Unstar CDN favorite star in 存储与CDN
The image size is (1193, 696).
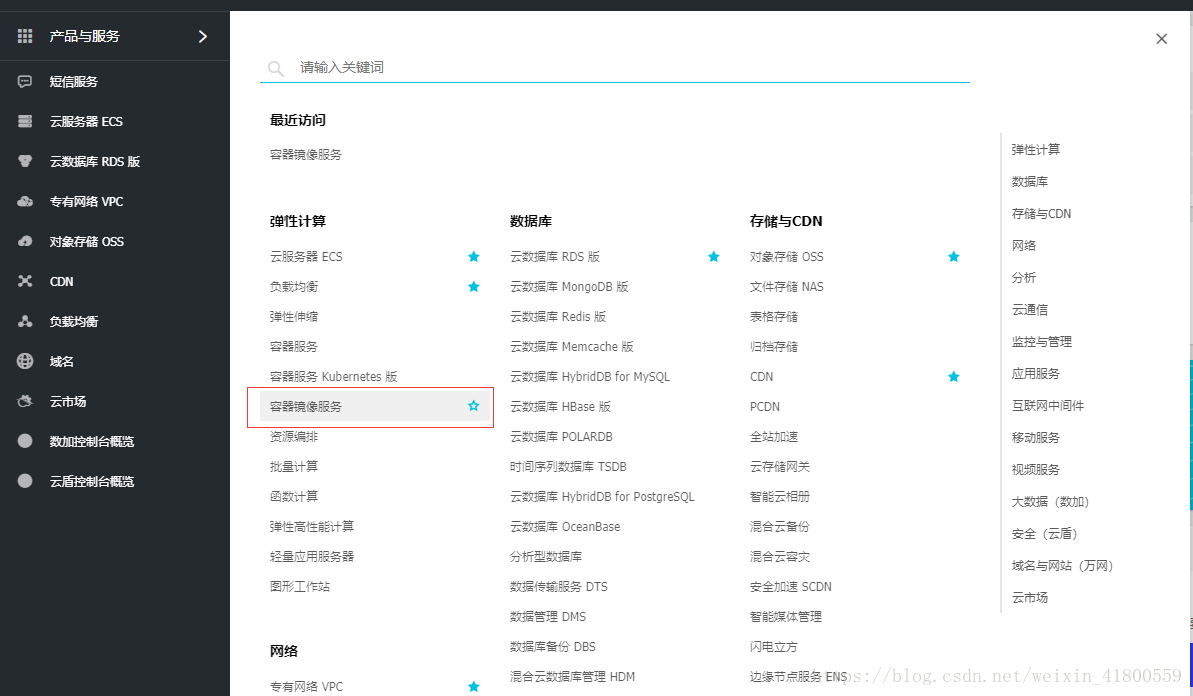[x=953, y=377]
